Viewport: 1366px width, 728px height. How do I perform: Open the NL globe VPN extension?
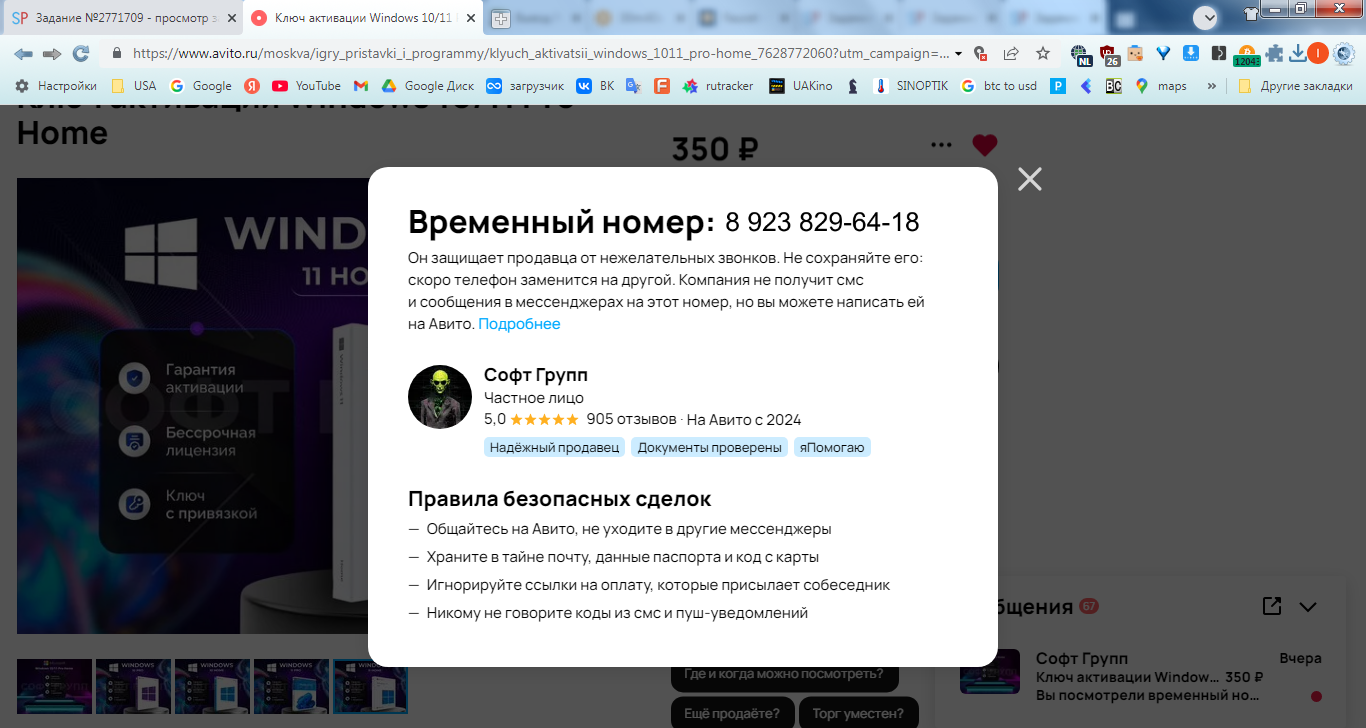click(1079, 54)
